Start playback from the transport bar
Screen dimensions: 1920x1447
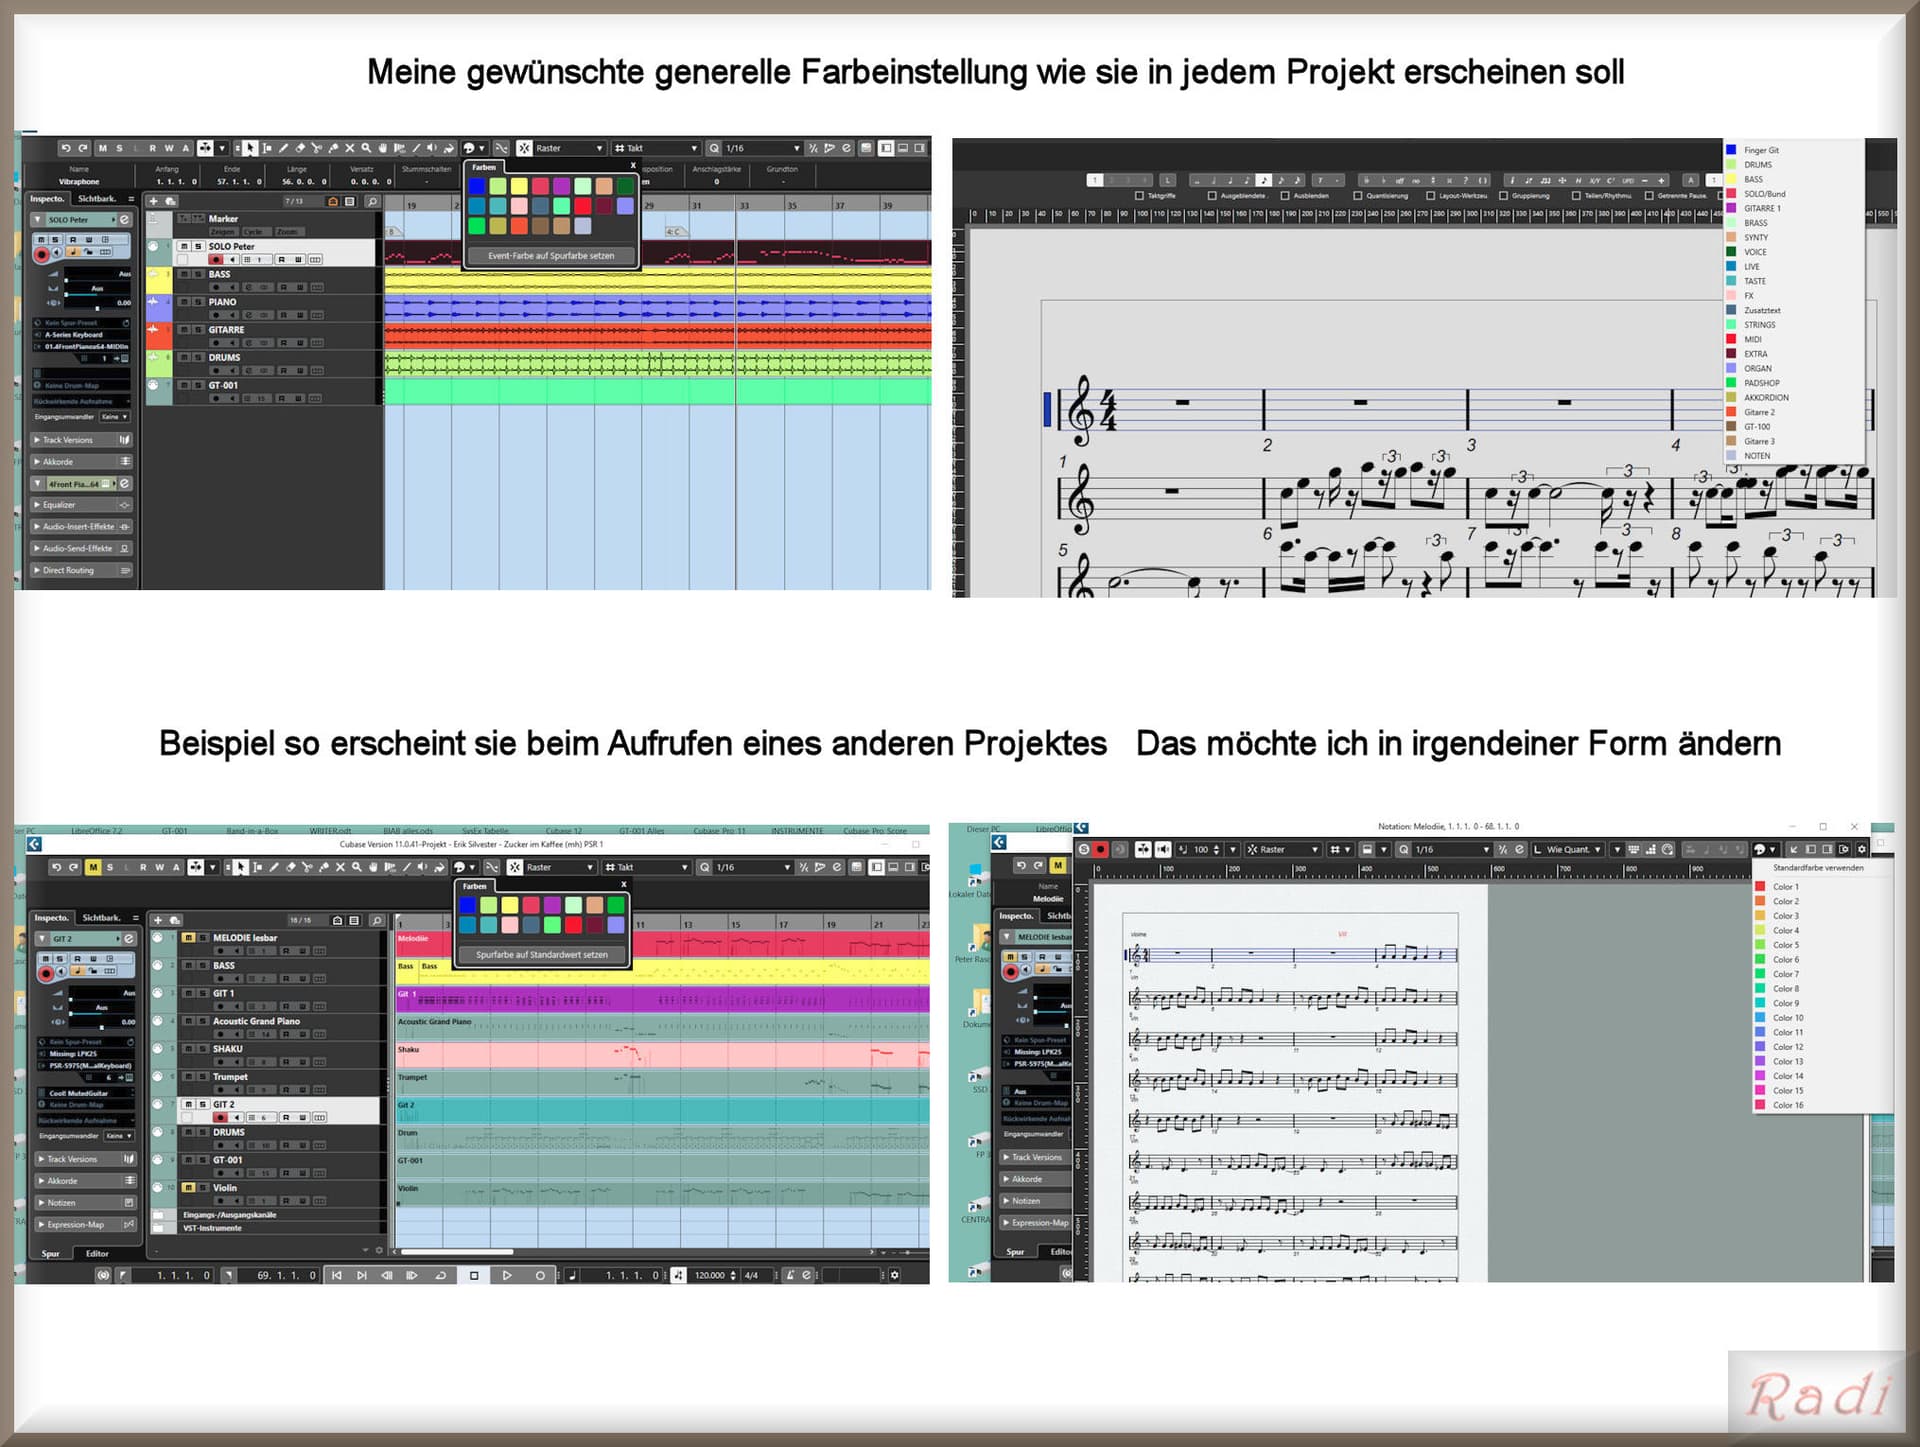pos(507,1275)
